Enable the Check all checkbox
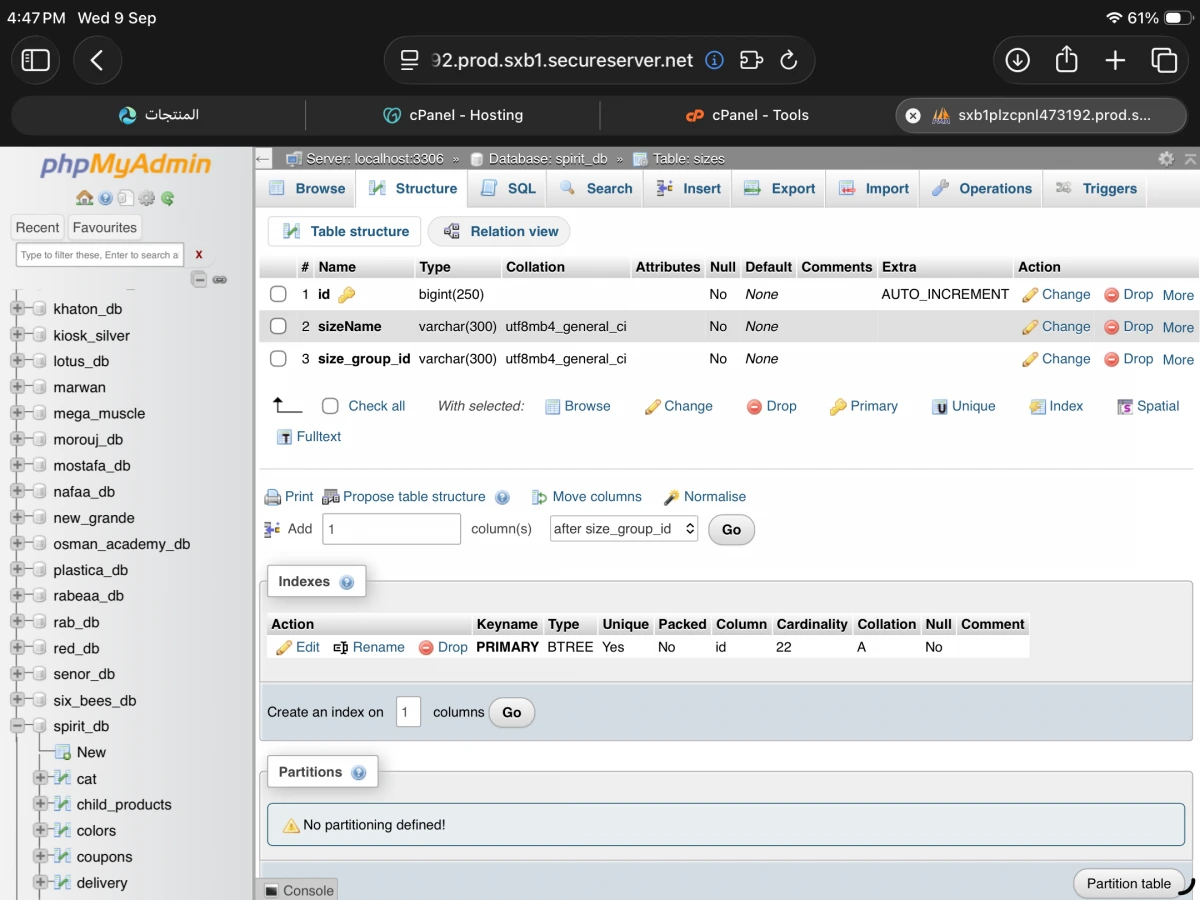This screenshot has height=900, width=1200. coord(330,406)
